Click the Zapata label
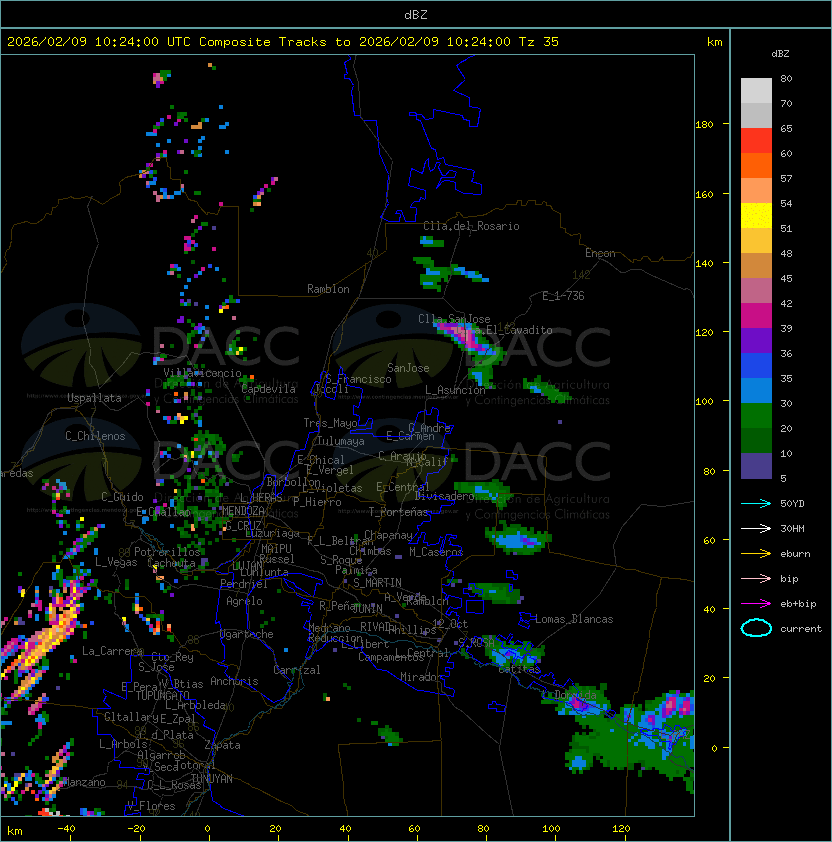The height and width of the screenshot is (842, 832). pyautogui.click(x=222, y=745)
